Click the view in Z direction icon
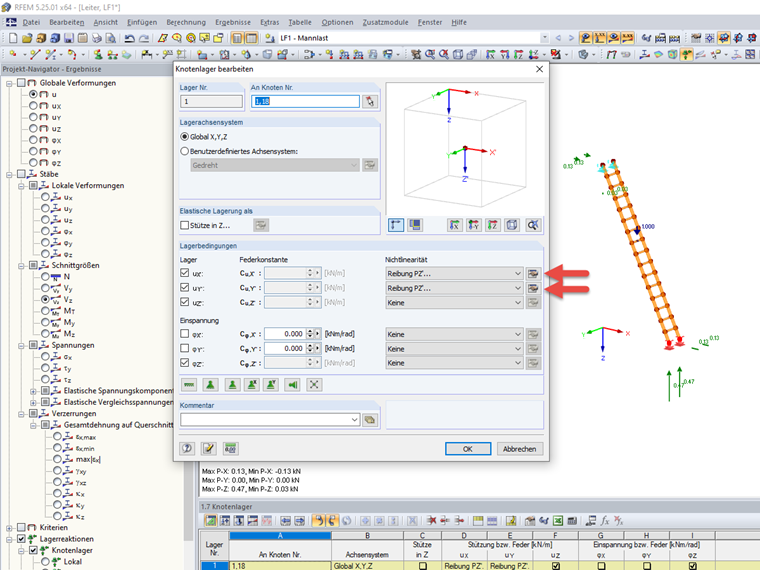Screen dimensions: 760x570 pyautogui.click(x=492, y=225)
